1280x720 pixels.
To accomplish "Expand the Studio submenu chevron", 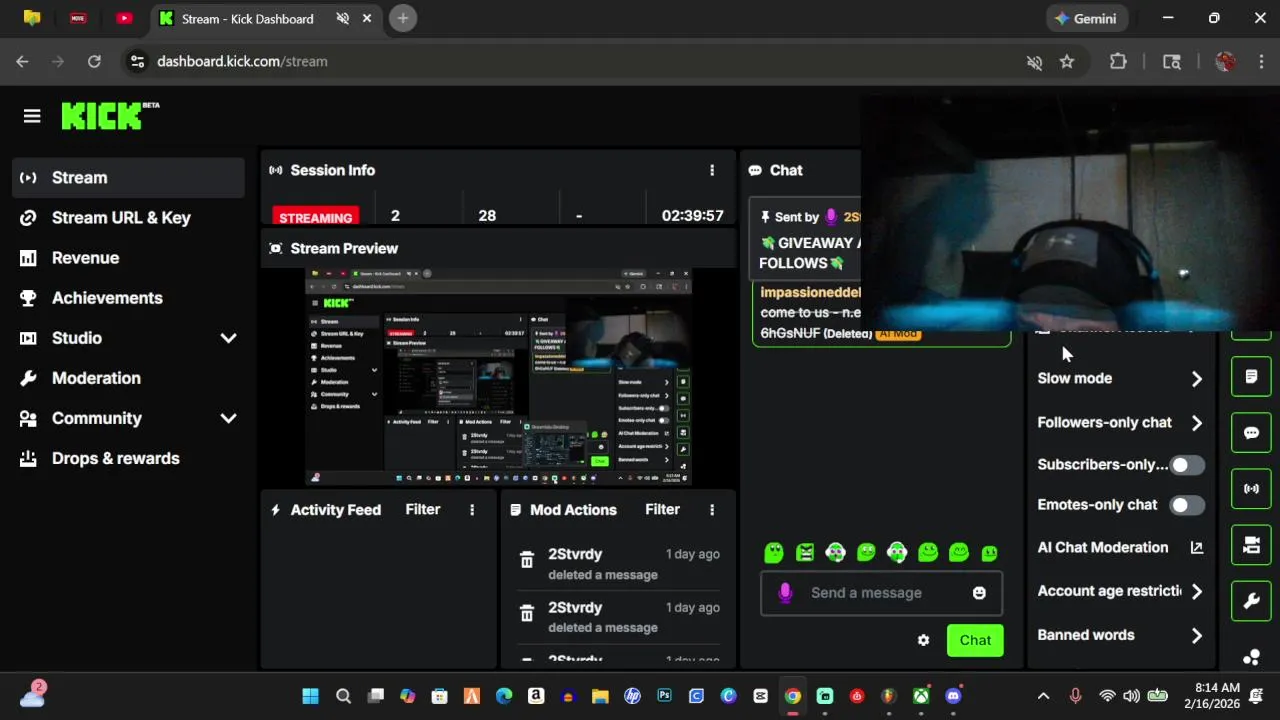I will point(228,338).
